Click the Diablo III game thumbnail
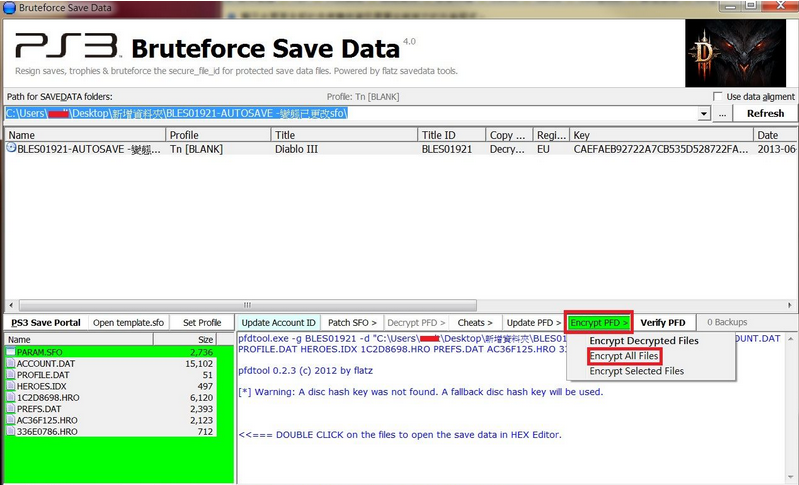Viewport: 799px width, 485px height. point(735,53)
